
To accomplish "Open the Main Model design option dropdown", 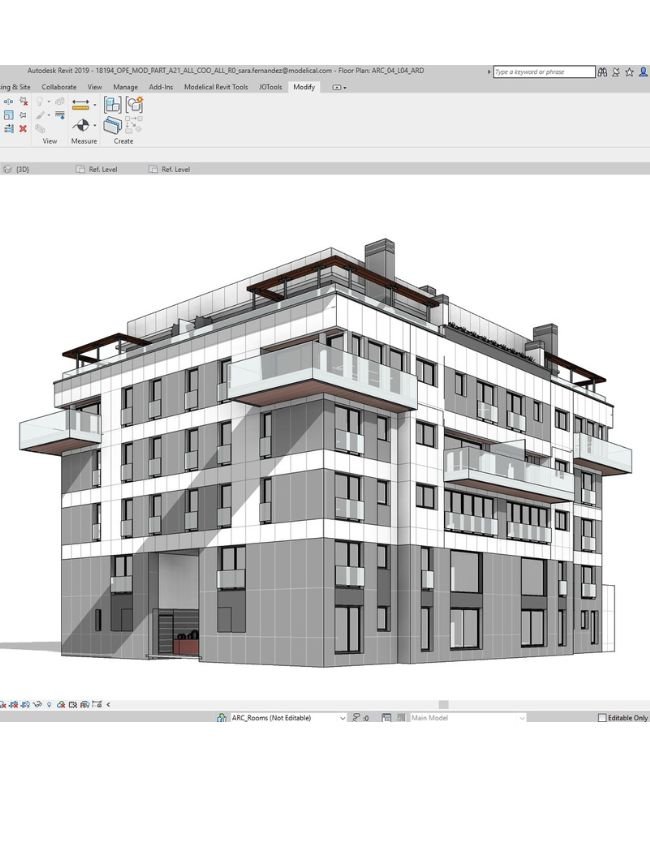I will (x=467, y=718).
